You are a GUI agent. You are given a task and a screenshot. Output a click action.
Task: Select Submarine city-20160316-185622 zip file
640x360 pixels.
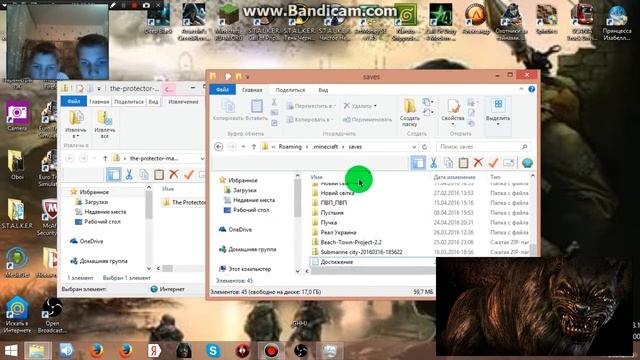click(361, 252)
